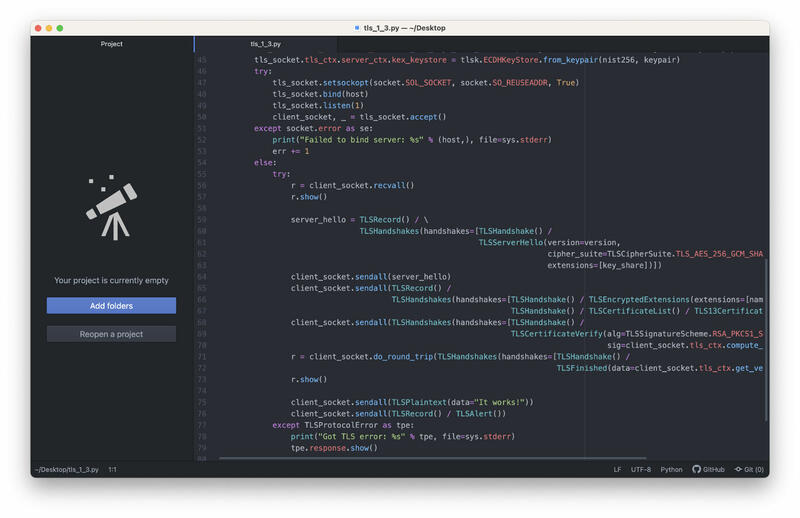Click the file icon in the title bar
Image resolution: width=800 pixels, height=518 pixels.
tap(358, 28)
